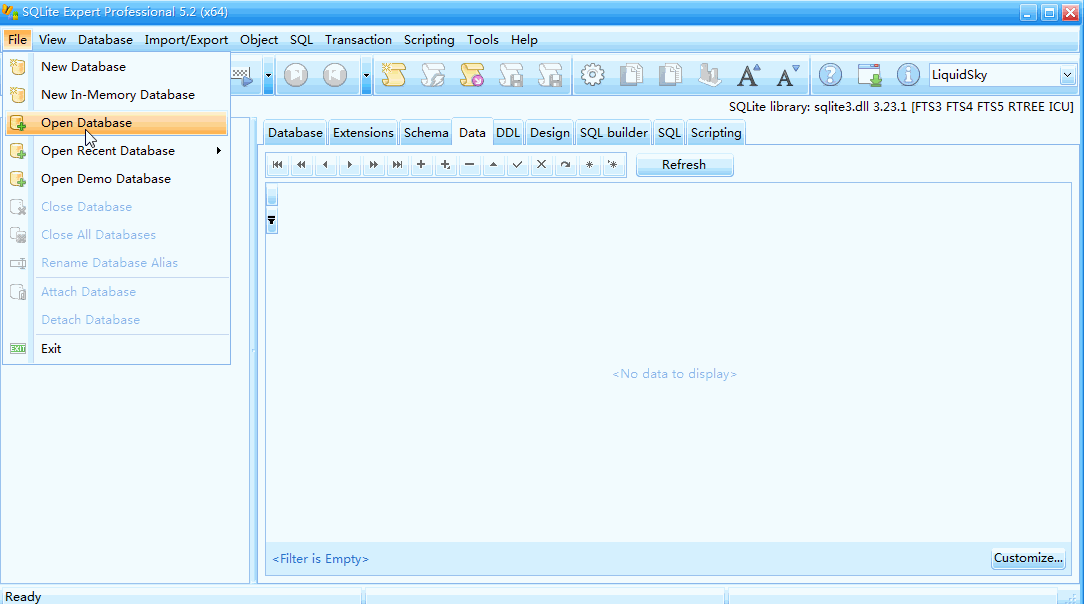Choose Open Database from File menu
The width and height of the screenshot is (1084, 604).
click(116, 123)
